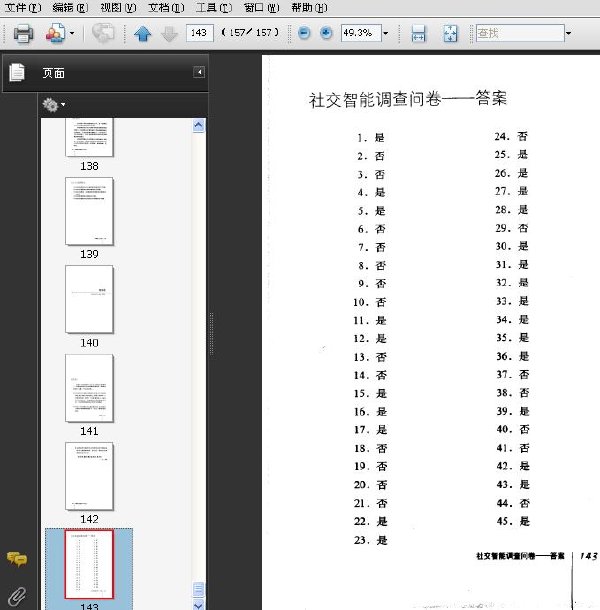The width and height of the screenshot is (600, 610).
Task: Click the greyed-out globe review icon
Action: [x=103, y=33]
